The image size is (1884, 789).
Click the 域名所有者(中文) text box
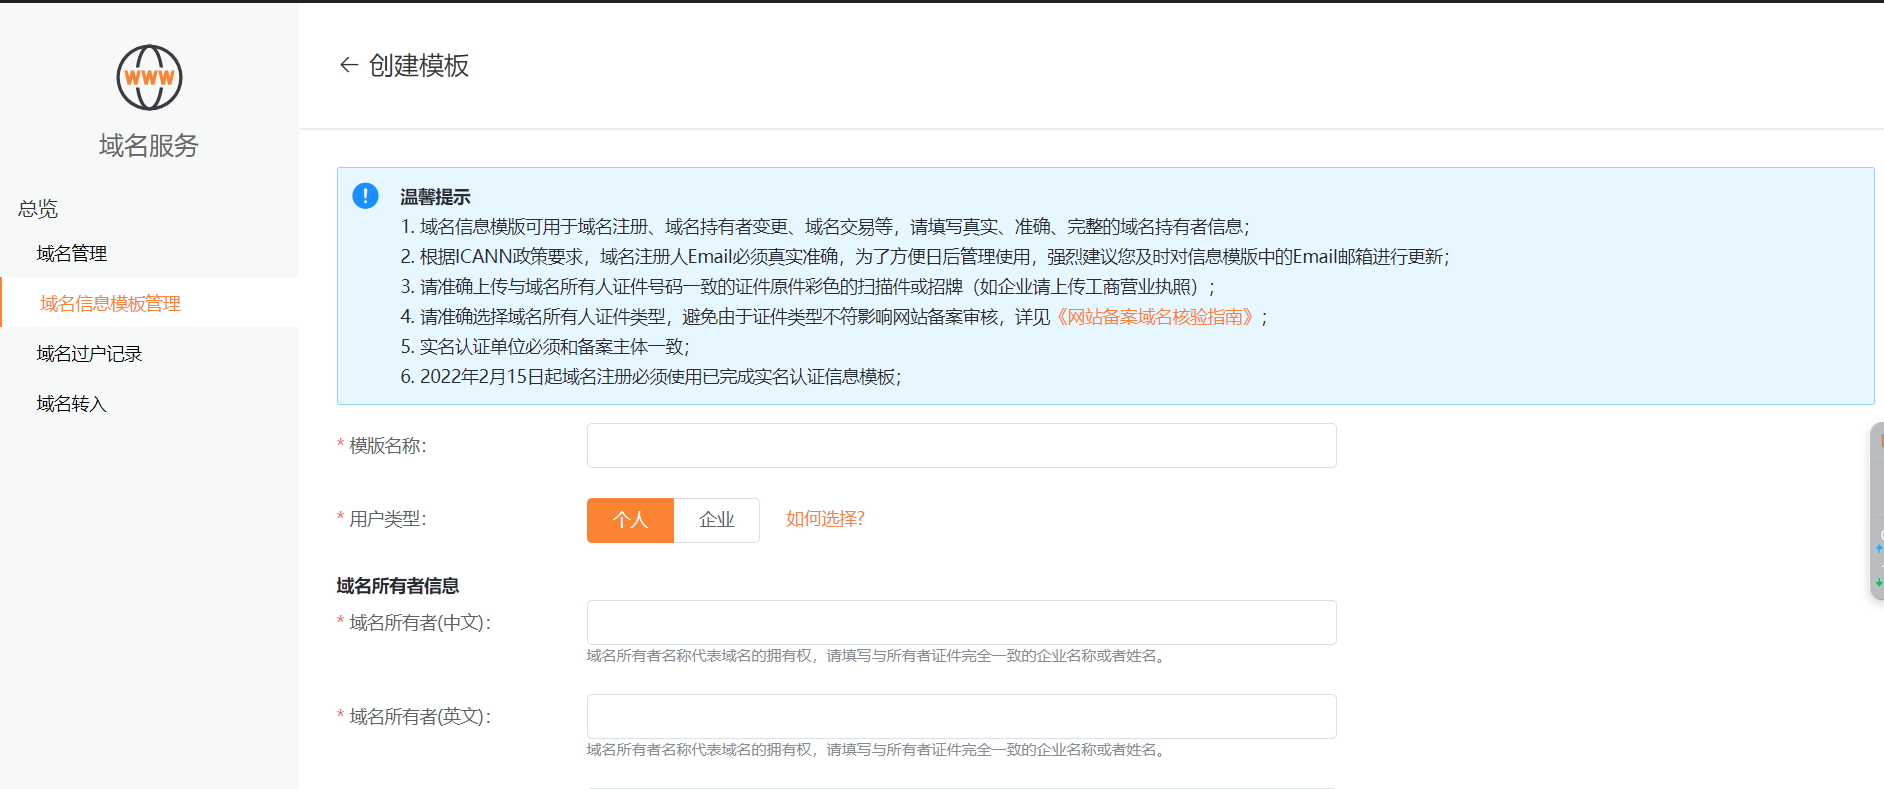click(961, 623)
